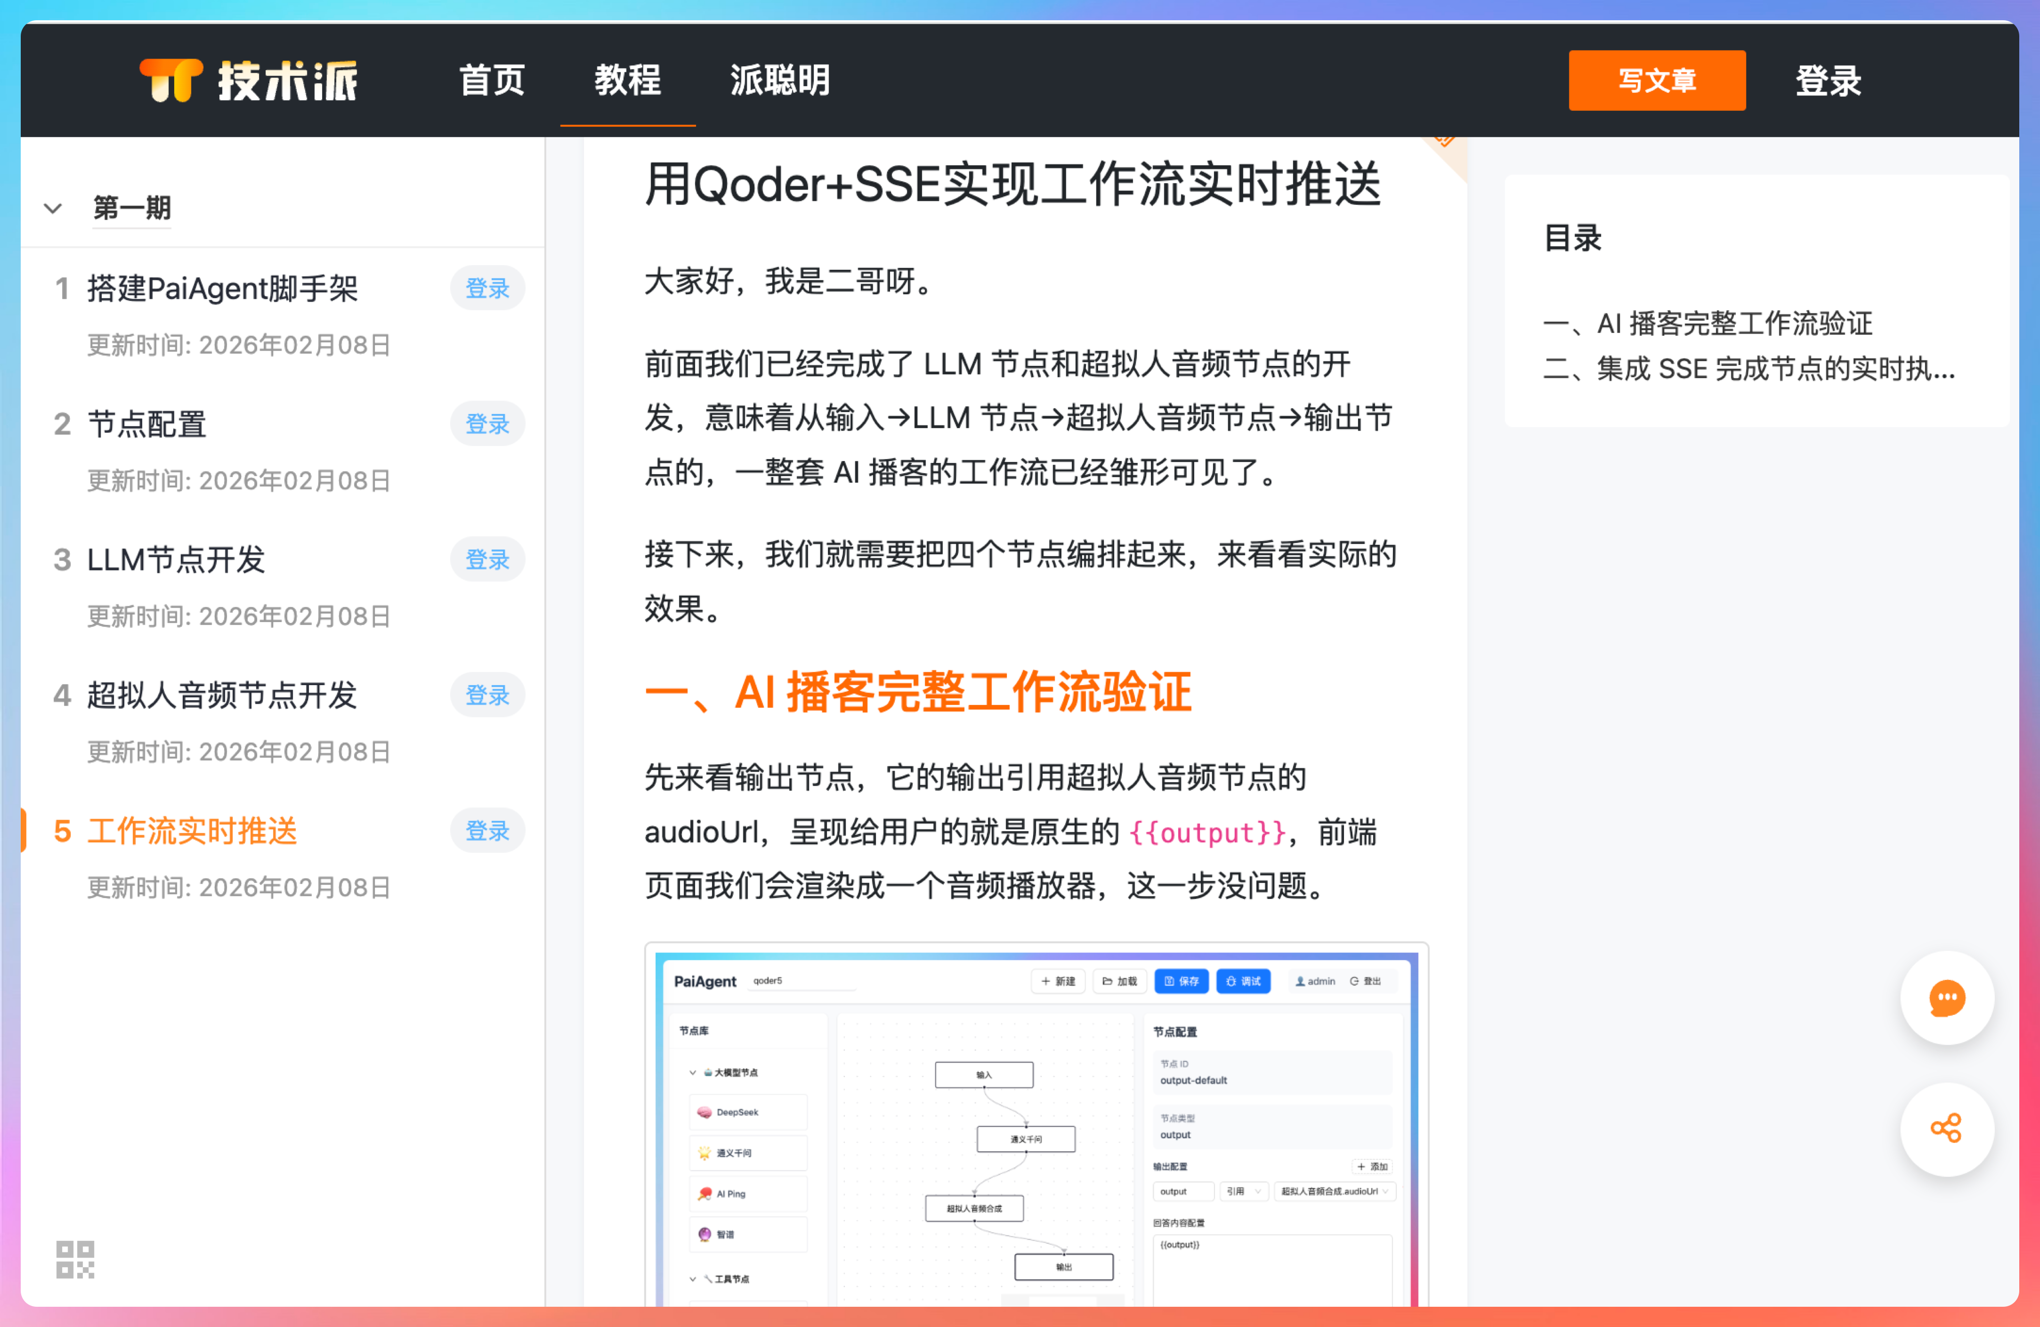
Task: Open chapter 2 节点配置
Action: pyautogui.click(x=147, y=424)
